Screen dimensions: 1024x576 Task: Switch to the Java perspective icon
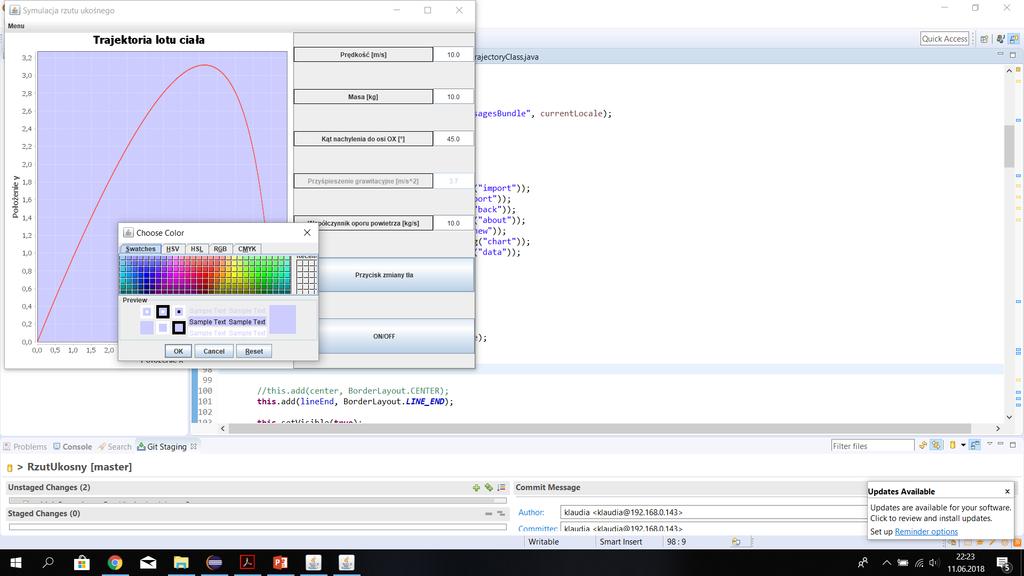point(1000,39)
